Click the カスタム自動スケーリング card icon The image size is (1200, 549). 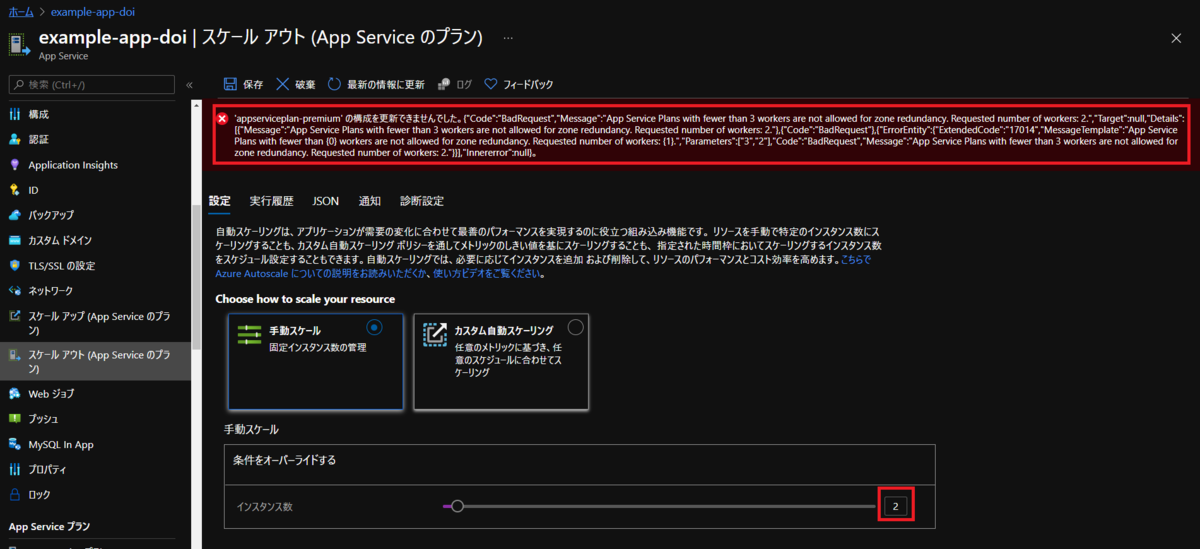point(434,335)
